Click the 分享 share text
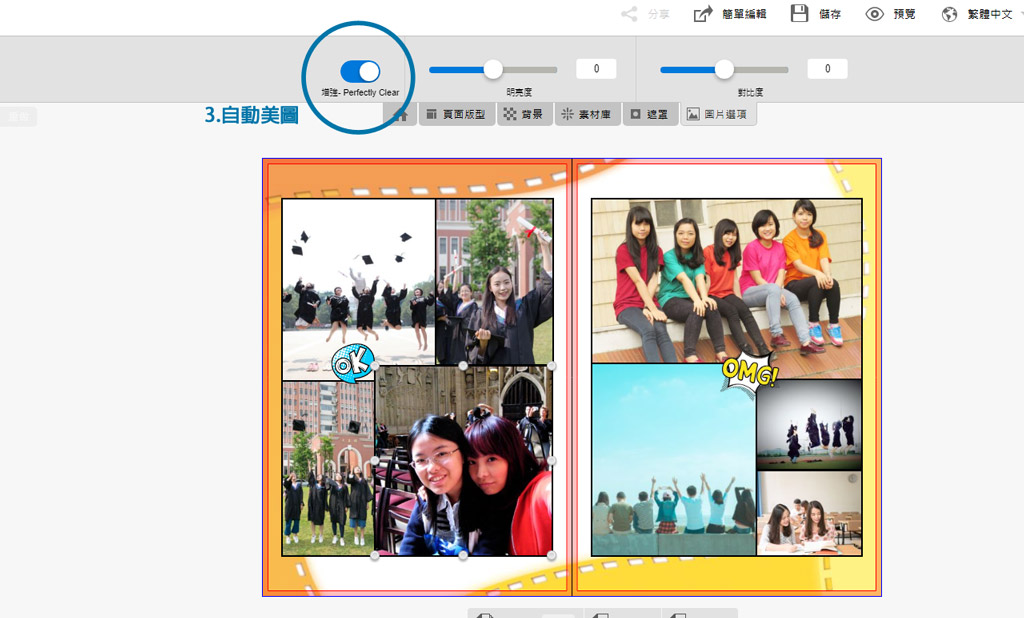1024x618 pixels. pyautogui.click(x=659, y=14)
